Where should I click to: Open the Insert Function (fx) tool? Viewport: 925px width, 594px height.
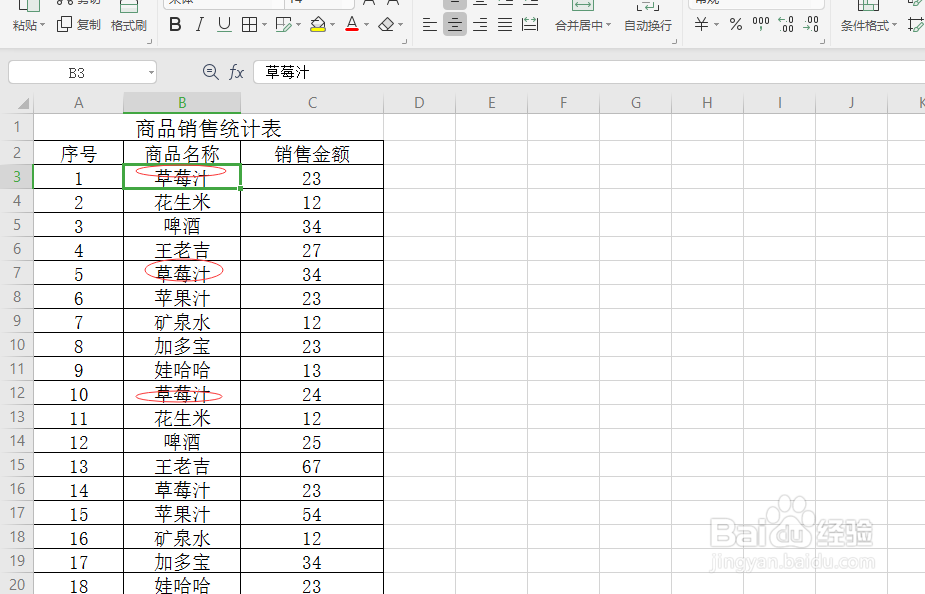(235, 71)
